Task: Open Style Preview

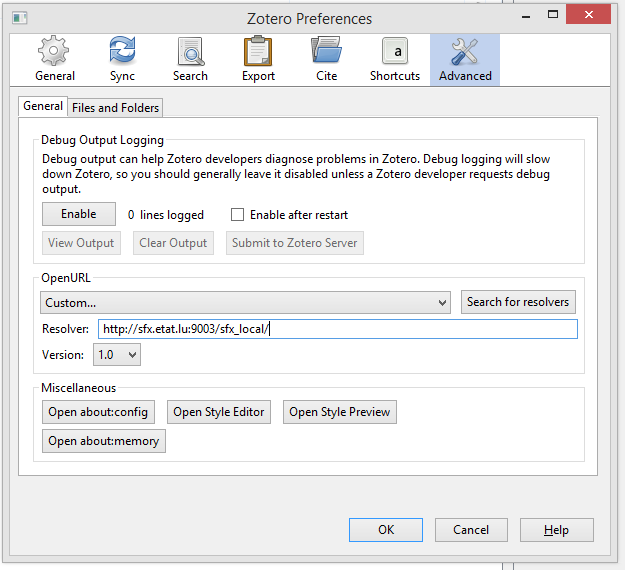Action: 340,412
